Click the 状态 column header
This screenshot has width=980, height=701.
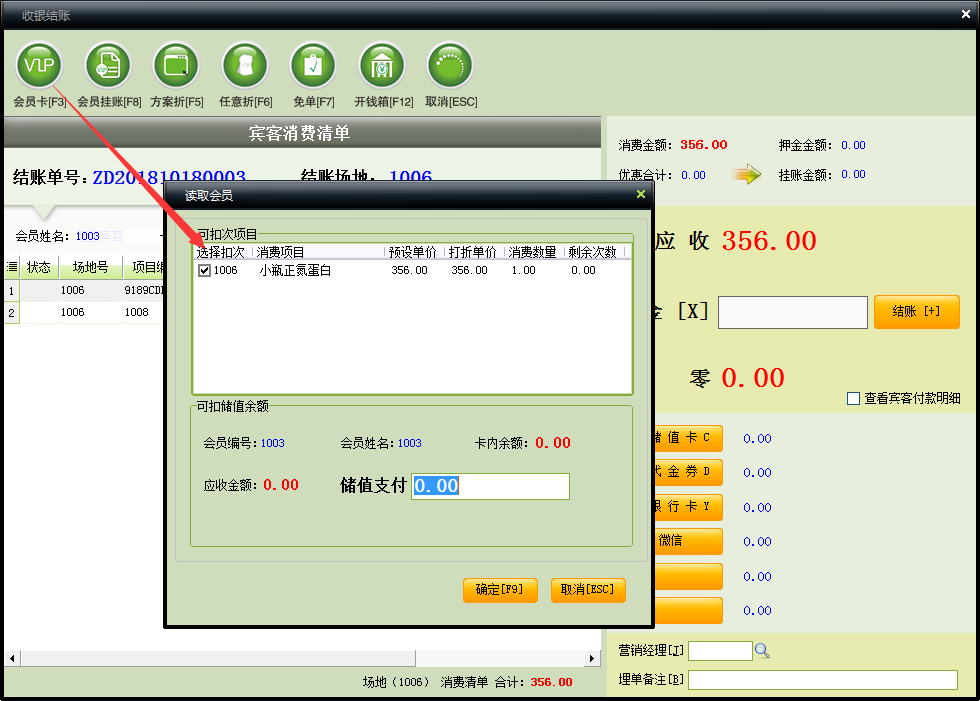coord(39,267)
